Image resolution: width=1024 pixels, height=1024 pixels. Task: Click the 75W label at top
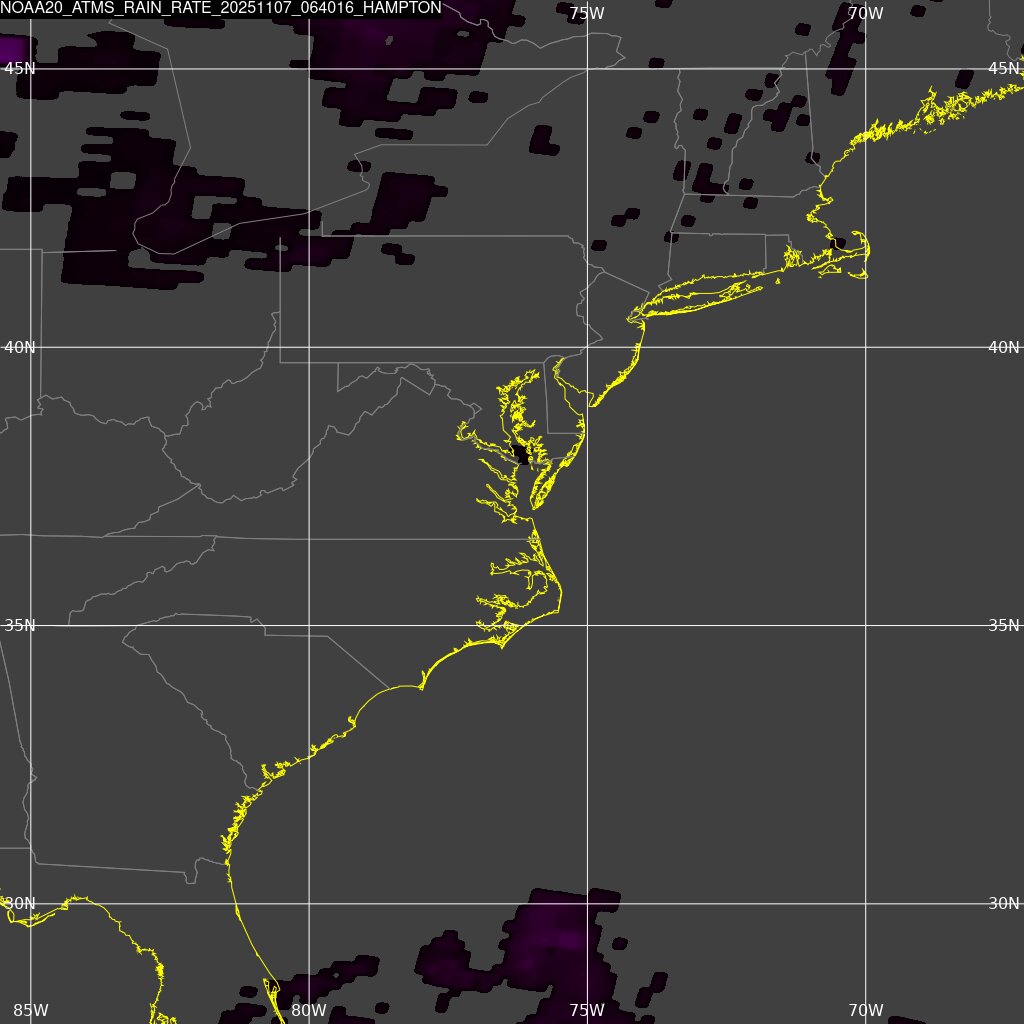pos(586,13)
